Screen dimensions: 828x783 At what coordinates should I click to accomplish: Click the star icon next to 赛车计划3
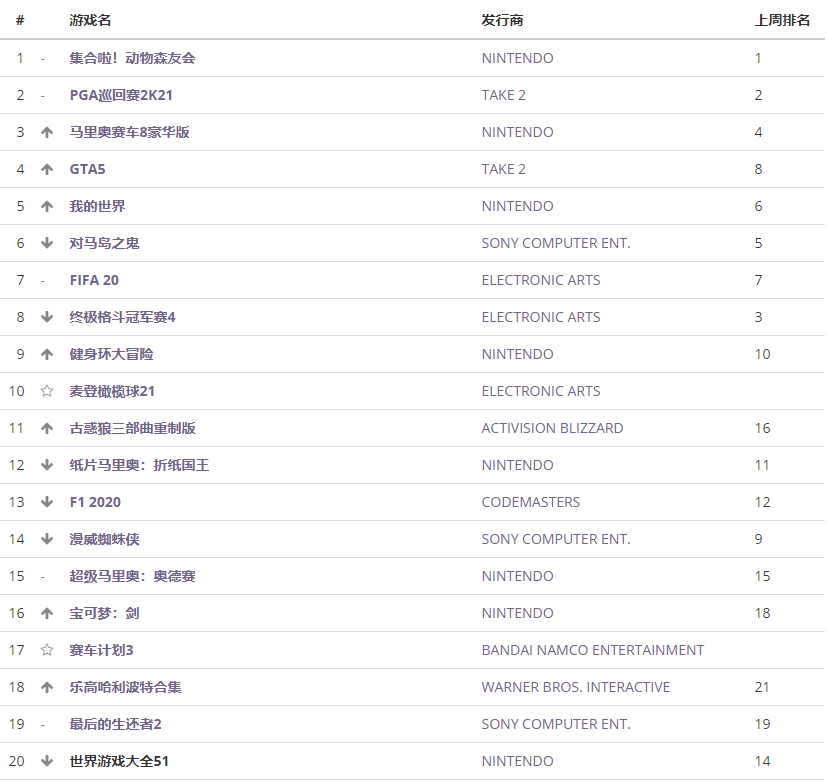(46, 650)
